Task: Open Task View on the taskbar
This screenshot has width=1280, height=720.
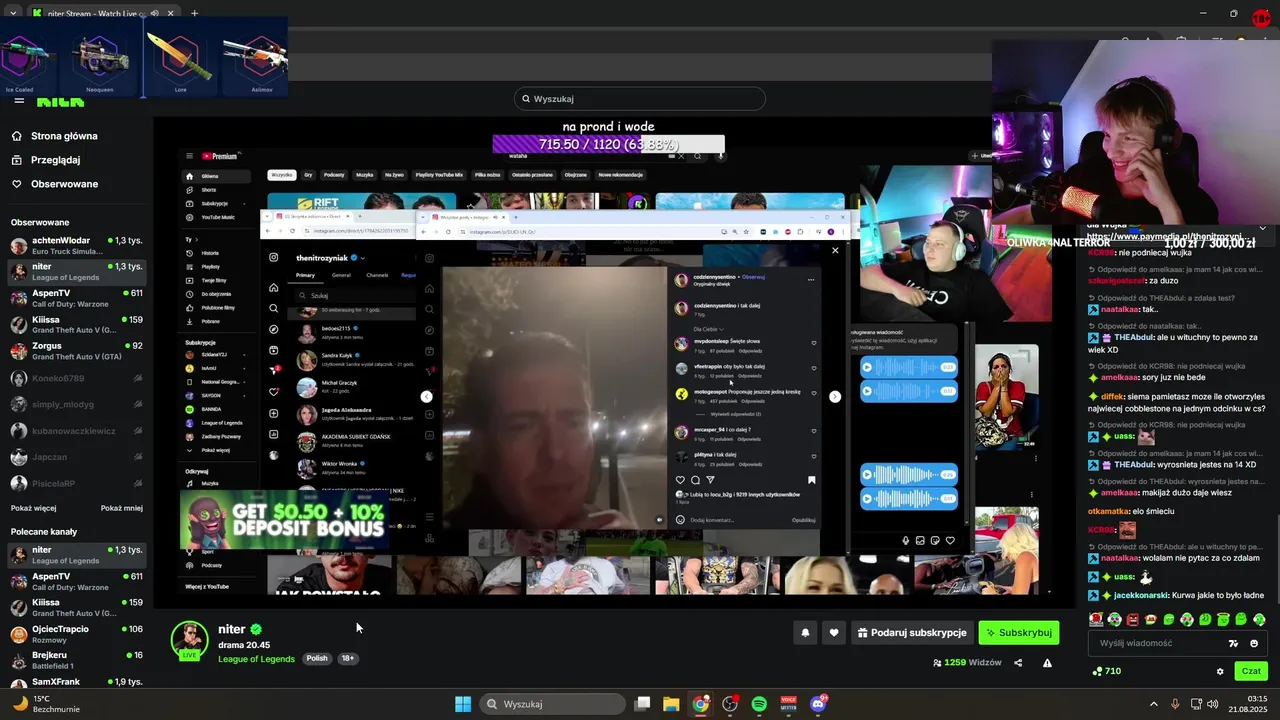Action: click(x=643, y=704)
